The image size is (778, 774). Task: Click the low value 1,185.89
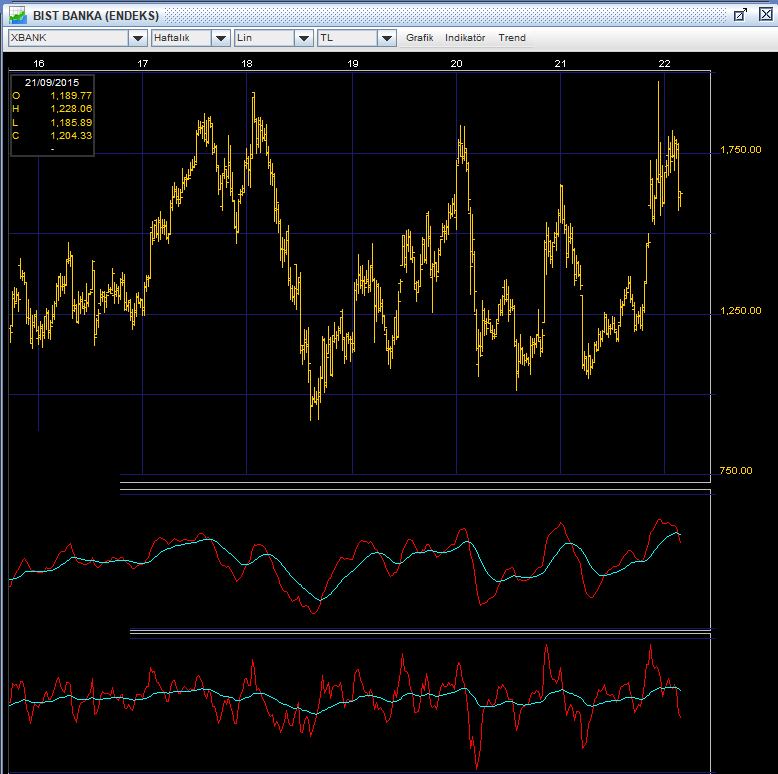point(71,122)
